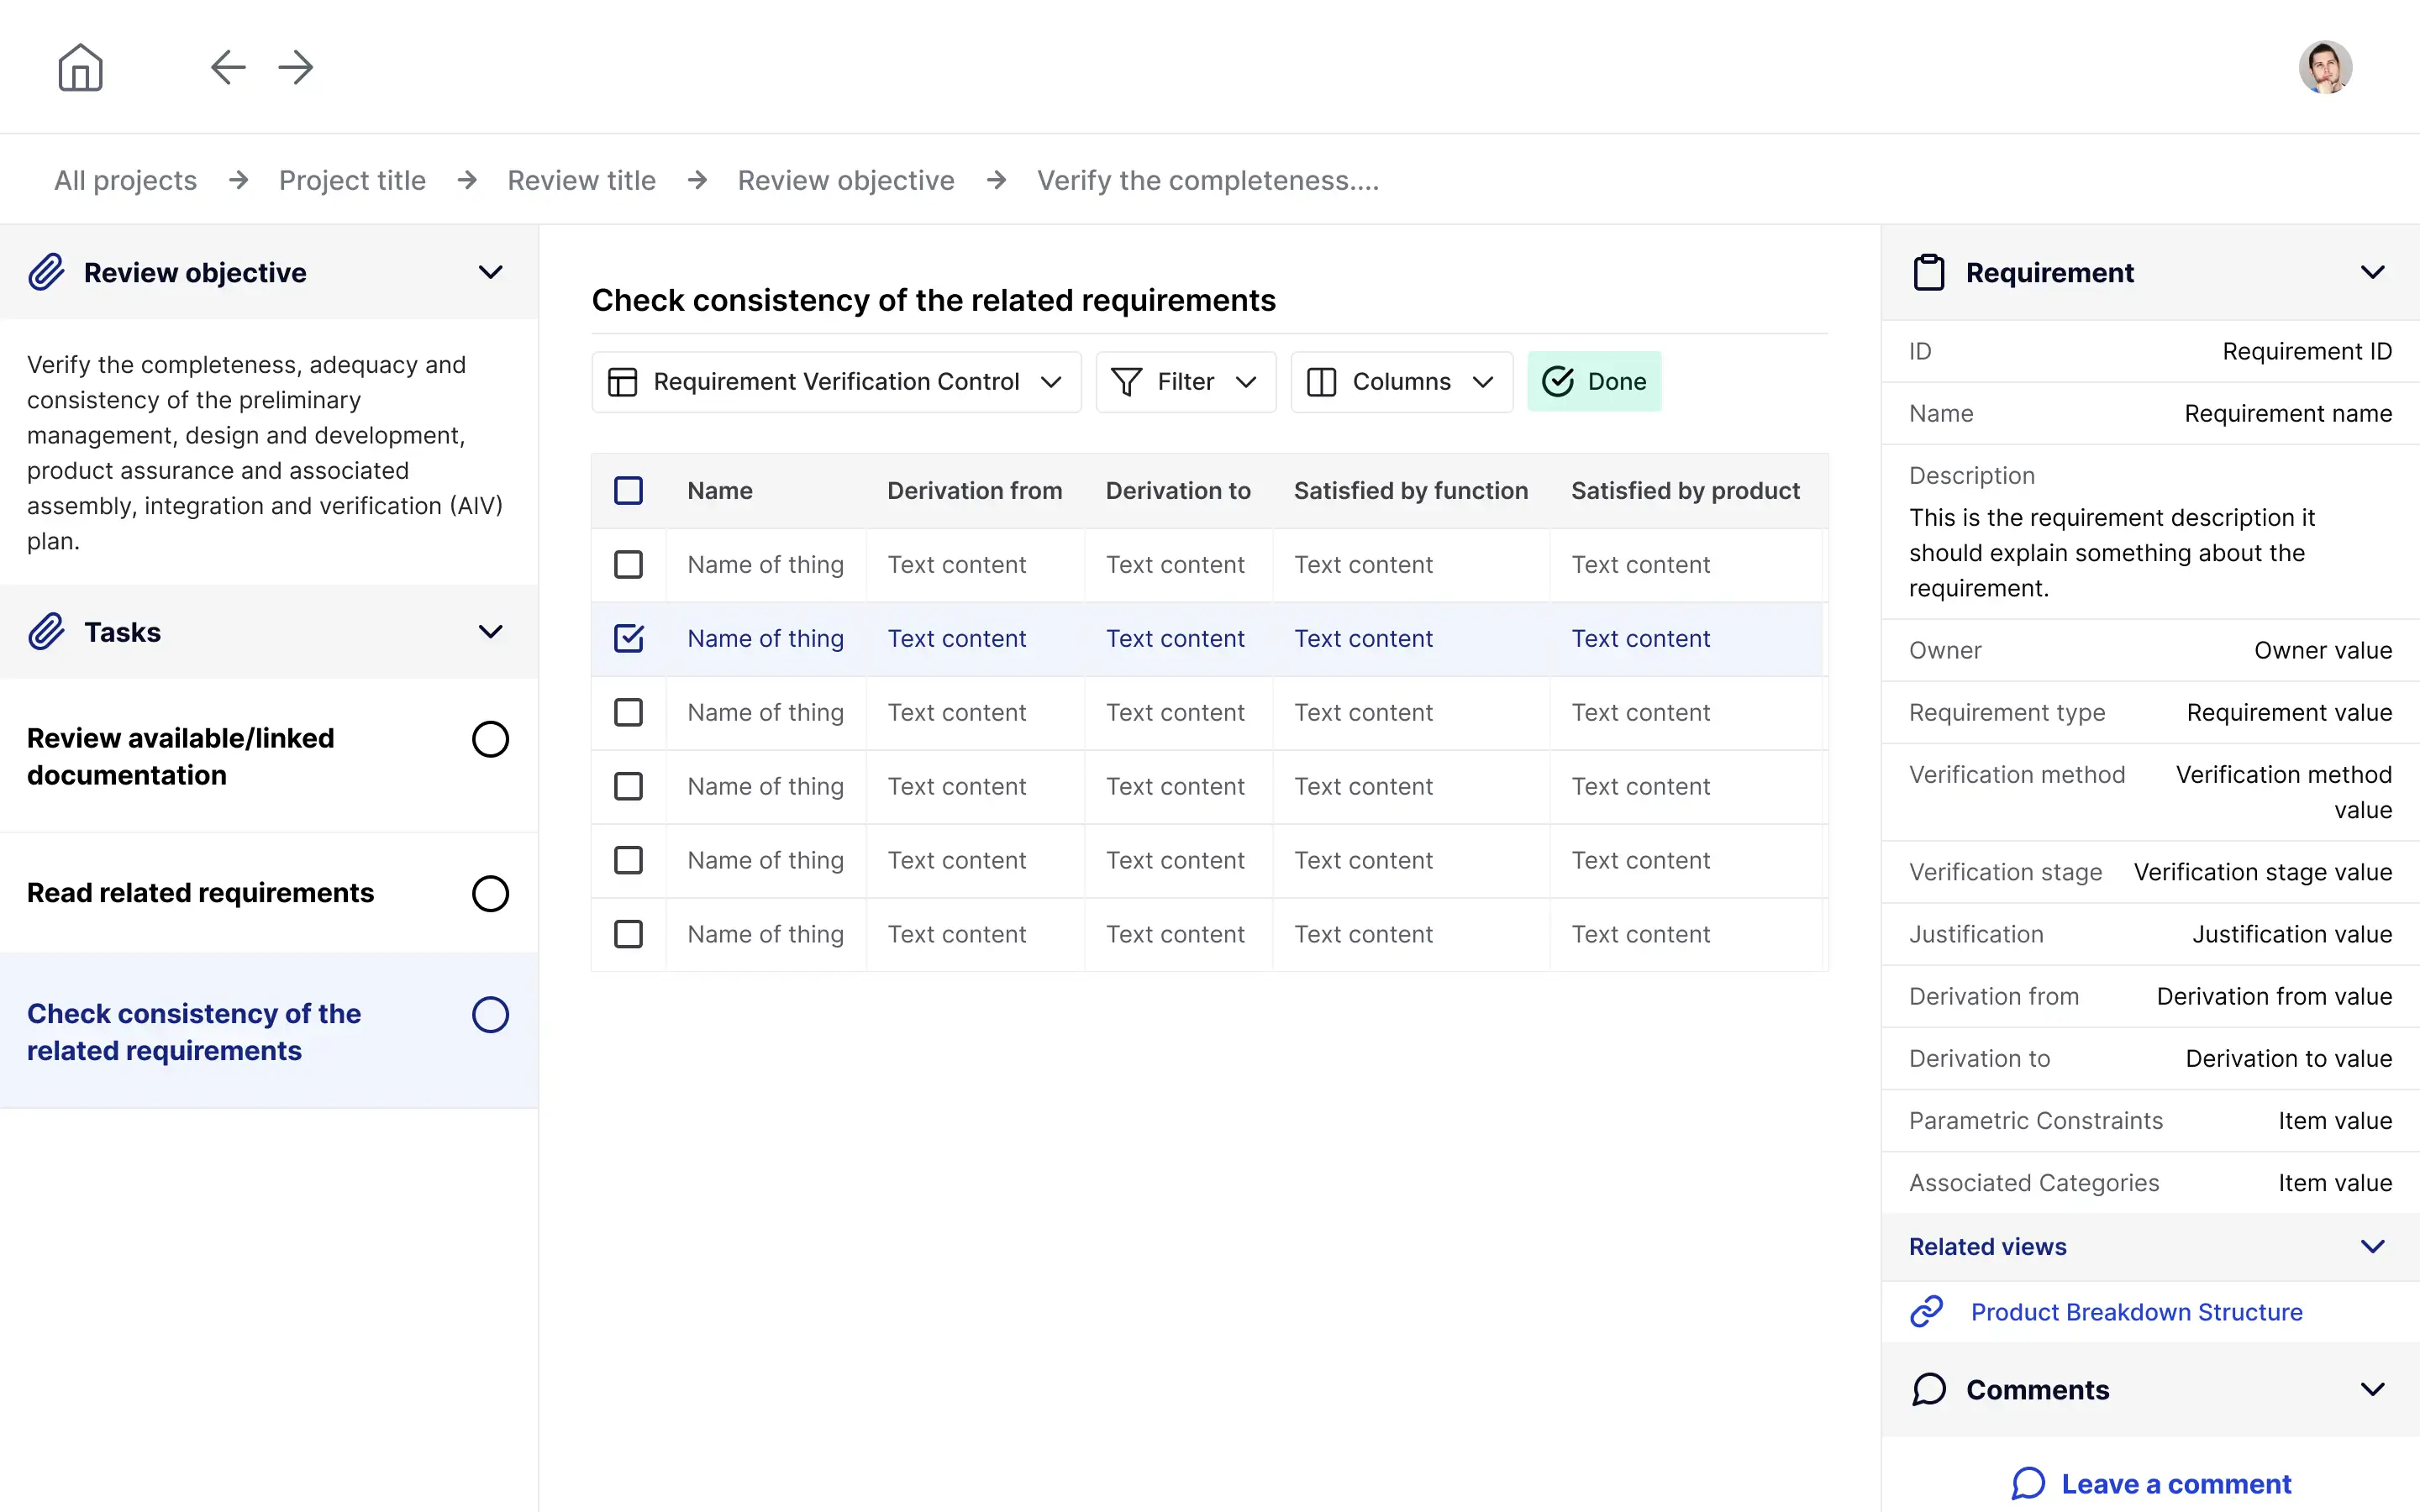Click the Associated Categories Item value

click(2335, 1182)
